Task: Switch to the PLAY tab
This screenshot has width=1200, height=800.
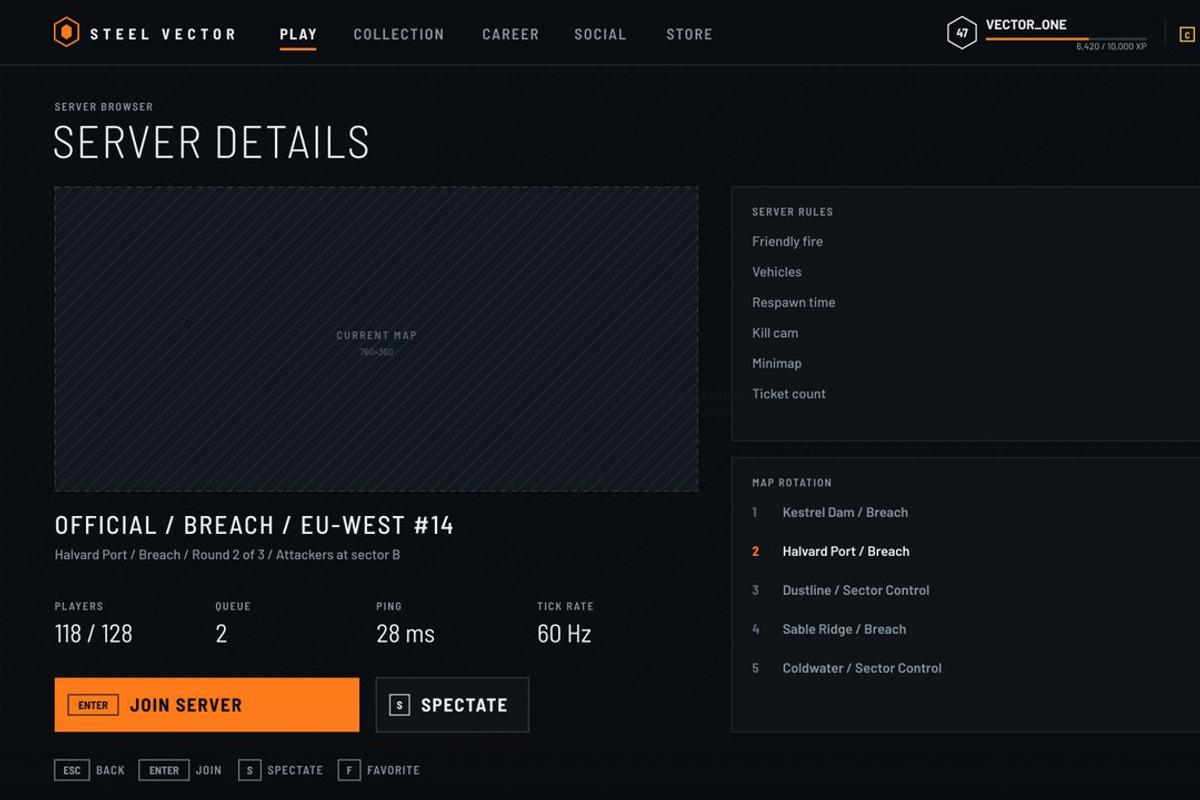Action: (298, 34)
